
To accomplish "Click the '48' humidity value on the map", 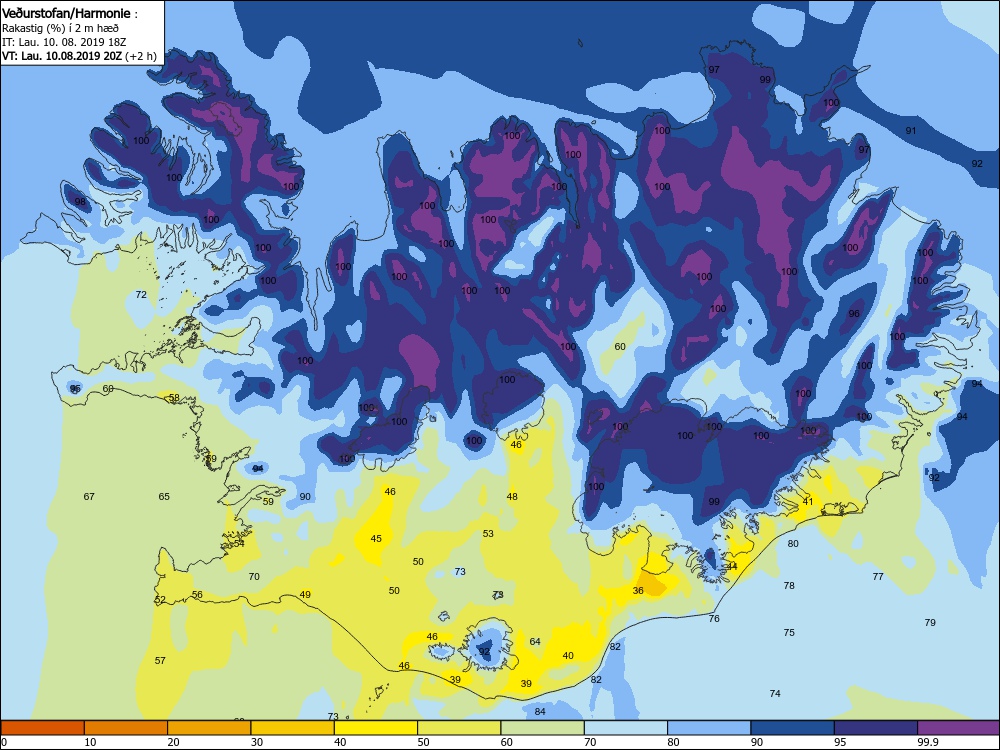I will [512, 497].
